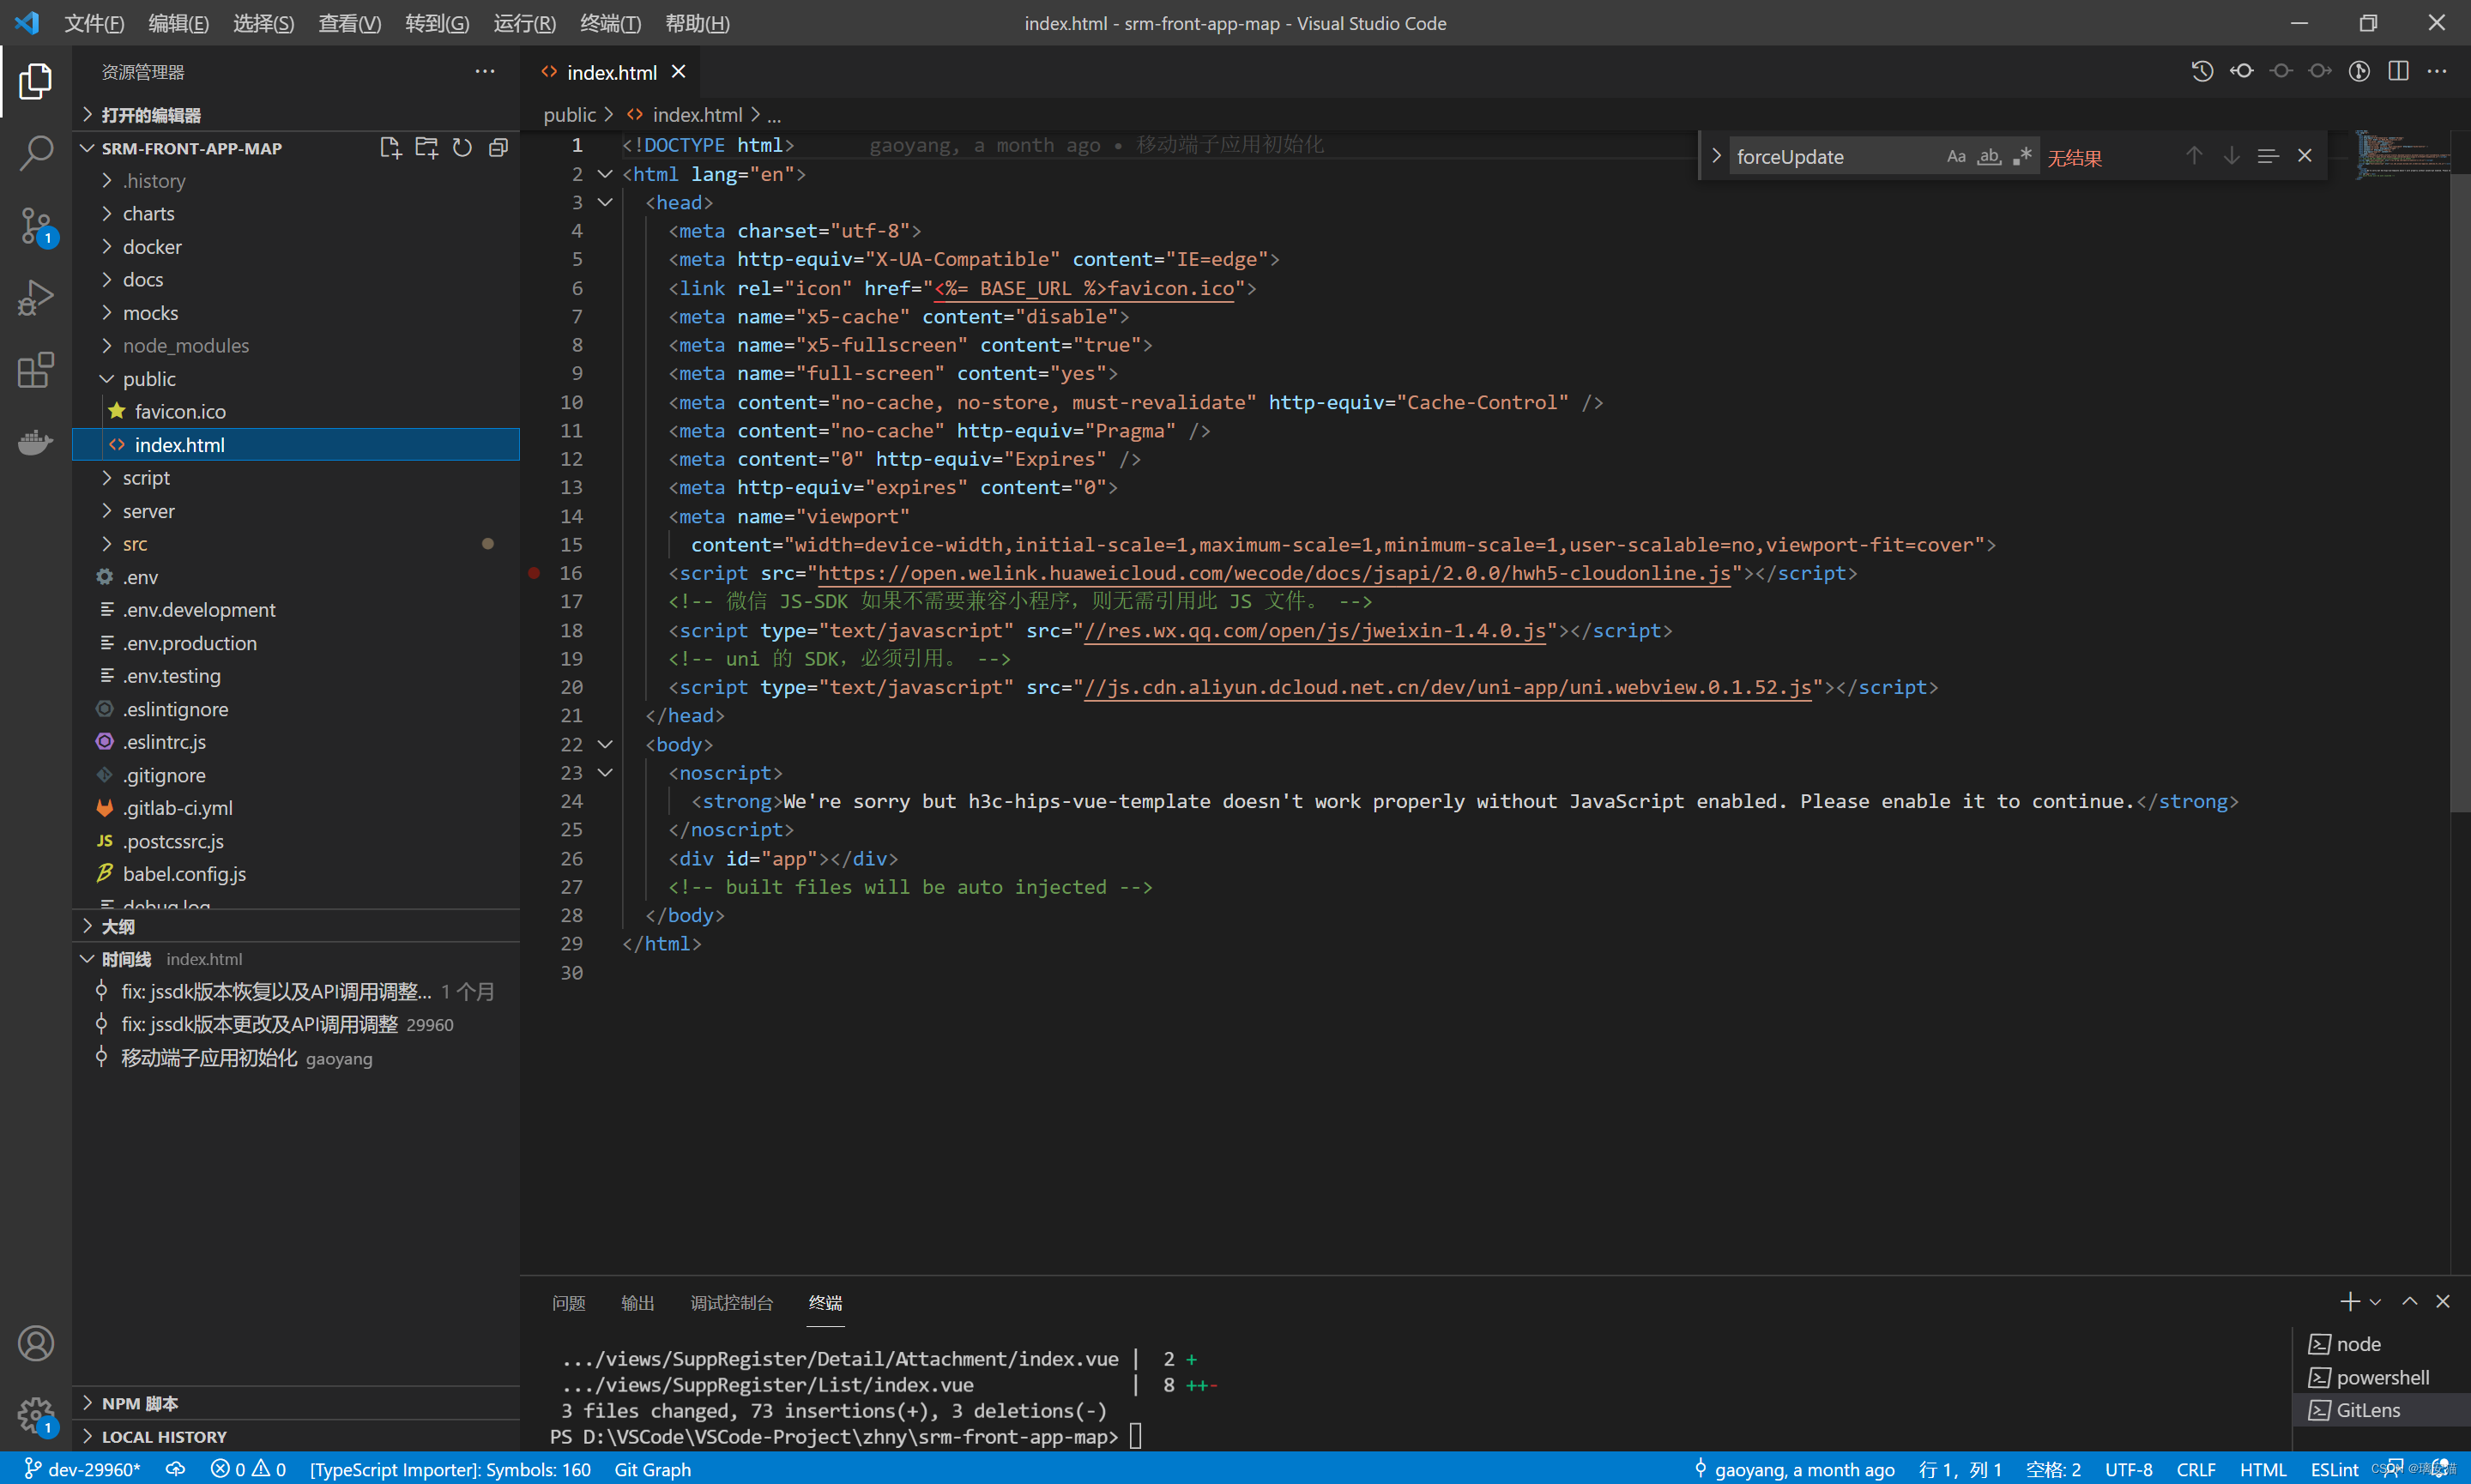Create a new folder in the explorer

point(426,148)
